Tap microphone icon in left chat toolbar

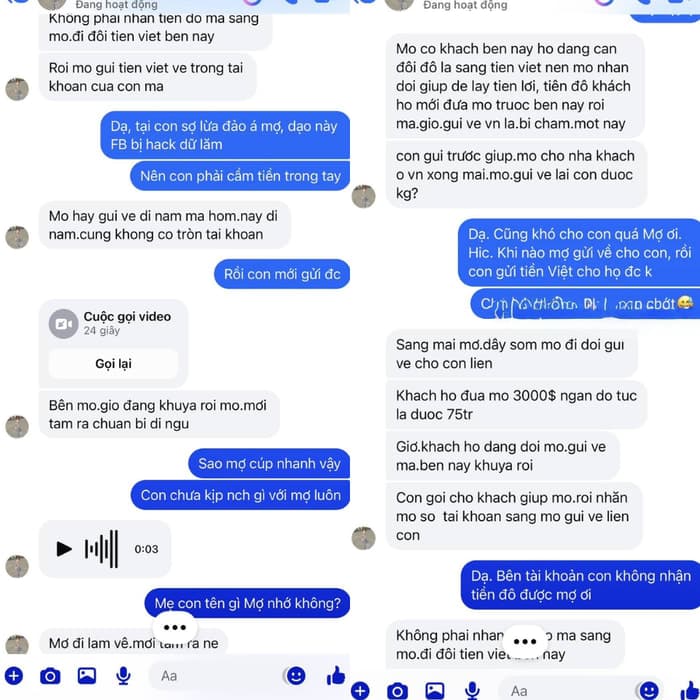click(123, 676)
